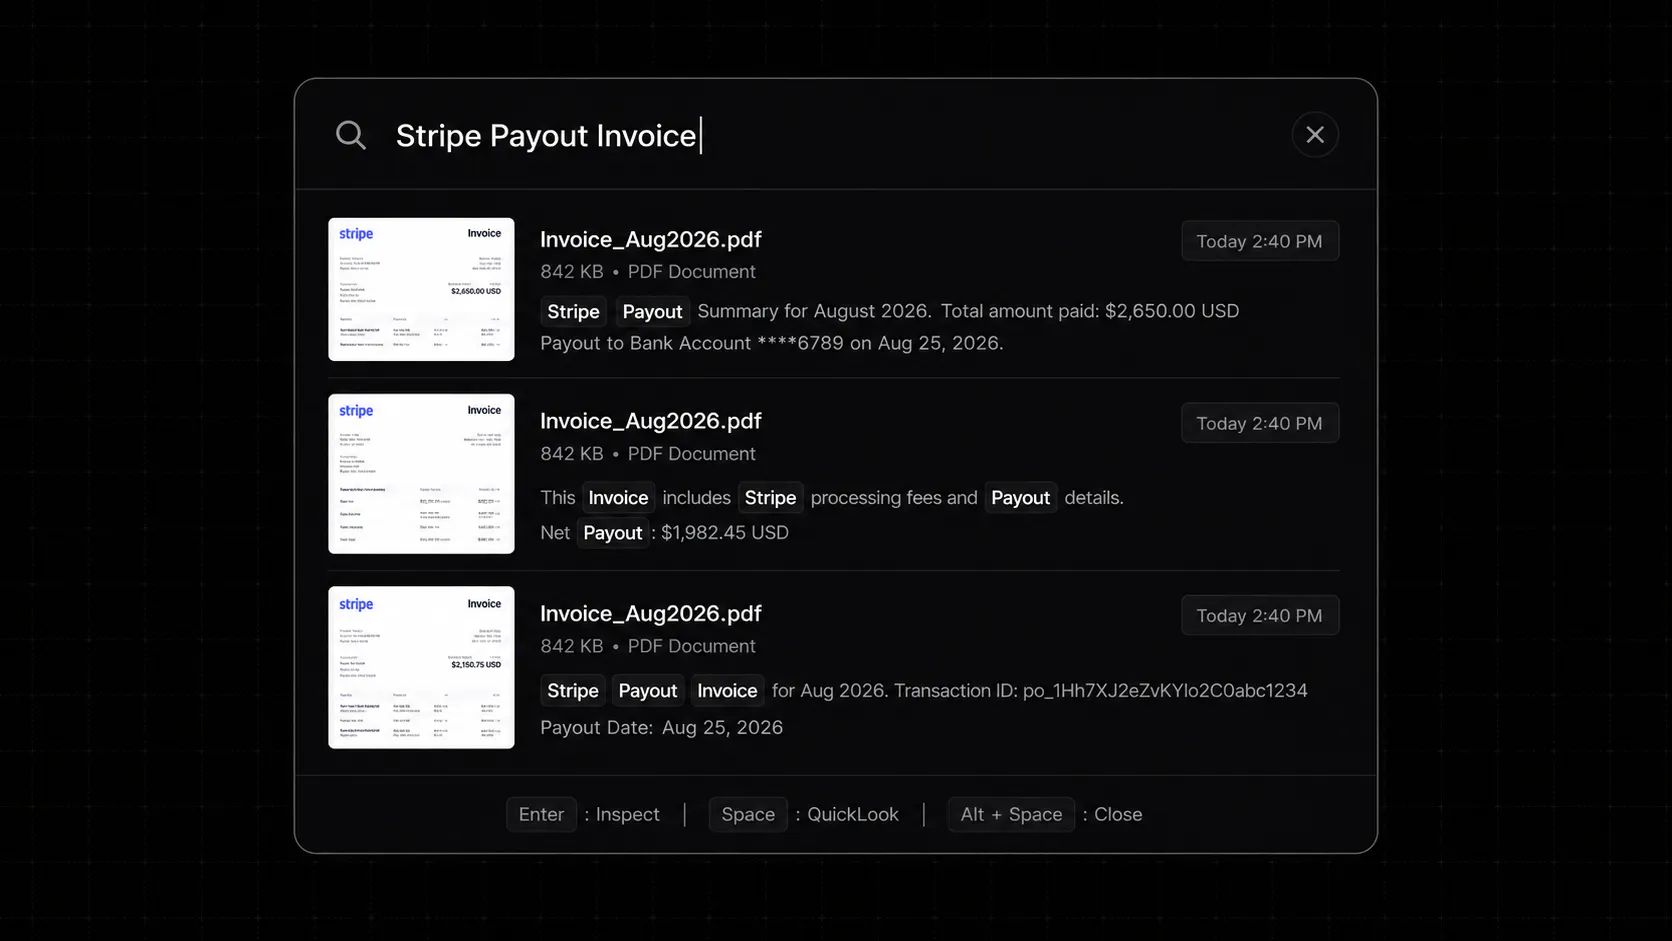Click the Enter key hint for Inspect
The image size is (1672, 941).
(541, 815)
